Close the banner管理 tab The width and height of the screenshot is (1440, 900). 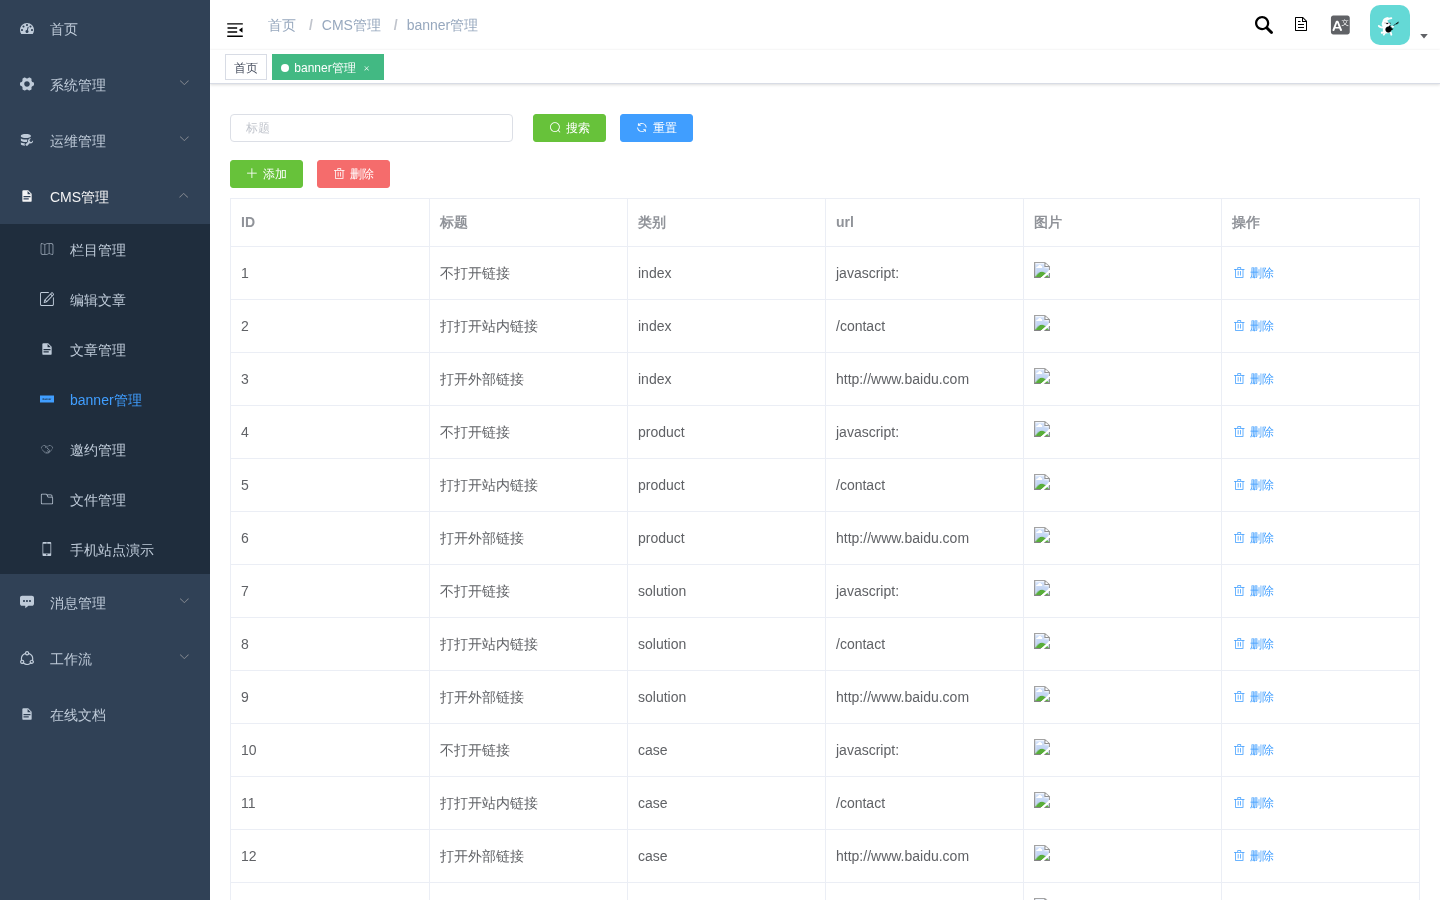coord(367,68)
